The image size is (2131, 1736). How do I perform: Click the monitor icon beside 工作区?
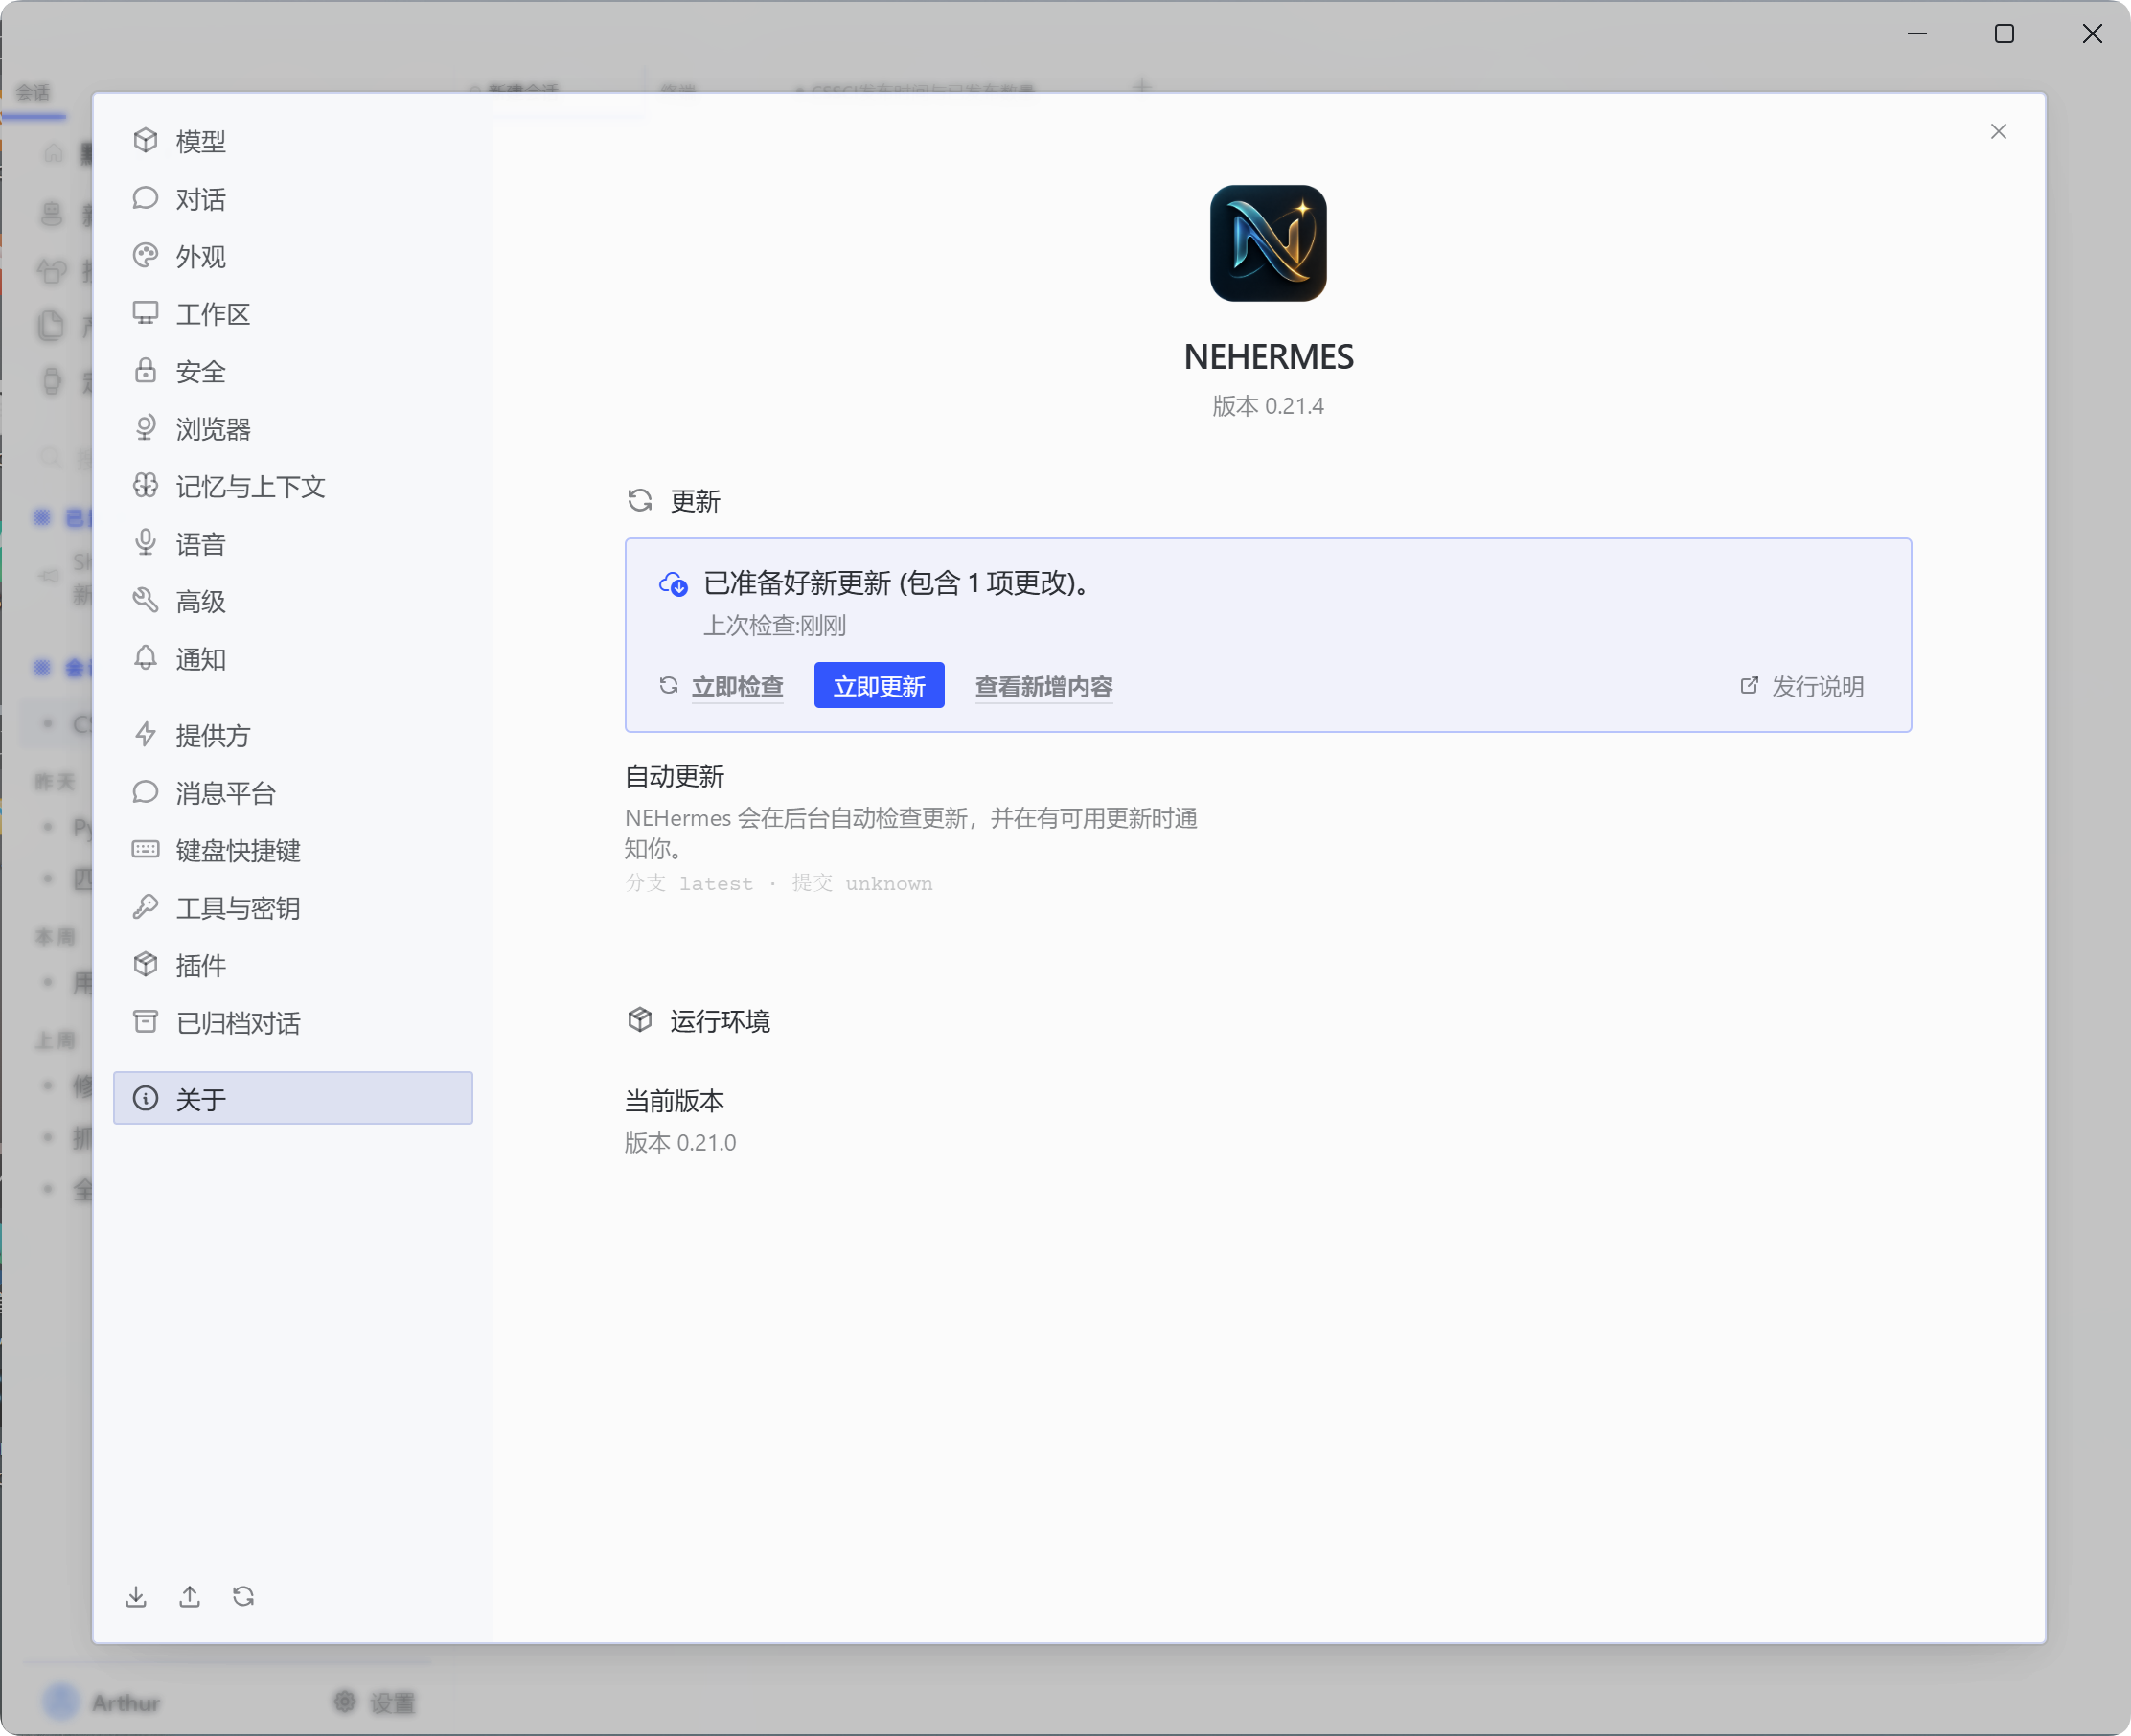tap(145, 313)
